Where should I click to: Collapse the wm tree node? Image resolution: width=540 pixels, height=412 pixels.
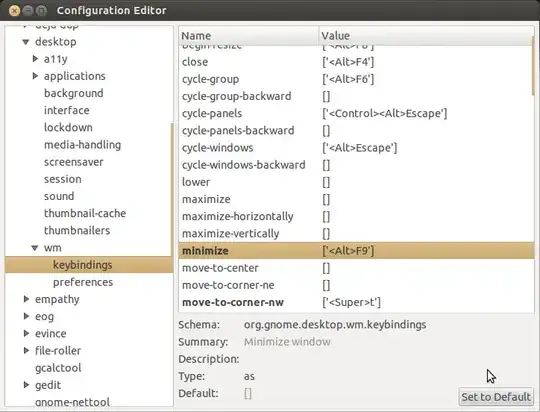coord(34,248)
